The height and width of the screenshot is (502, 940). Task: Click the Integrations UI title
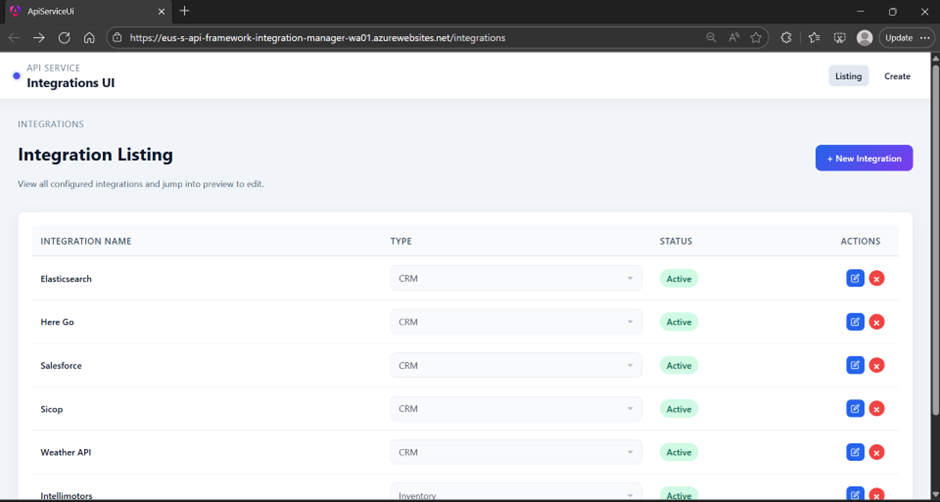coord(71,83)
